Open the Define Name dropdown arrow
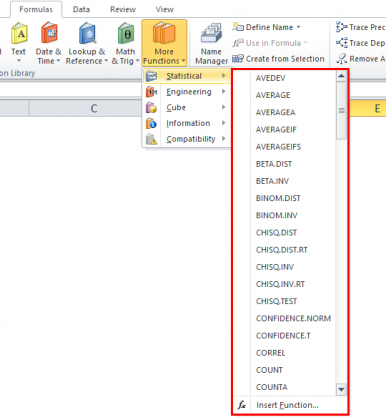The height and width of the screenshot is (420, 386). tap(298, 27)
